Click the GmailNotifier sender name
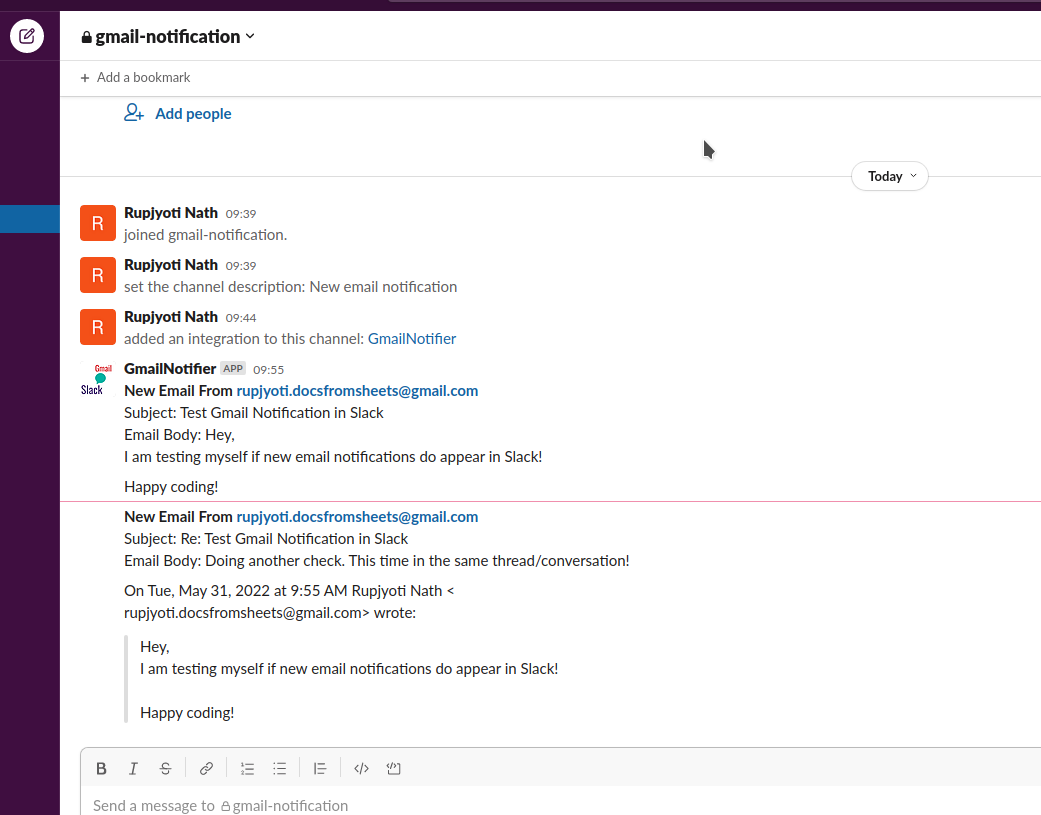The height and width of the screenshot is (815, 1041). tap(170, 369)
